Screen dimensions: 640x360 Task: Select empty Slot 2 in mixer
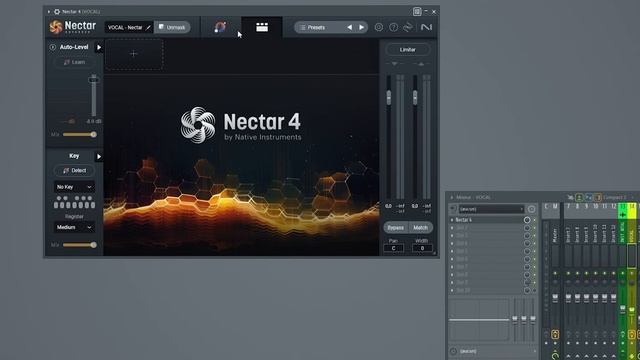[x=489, y=228]
